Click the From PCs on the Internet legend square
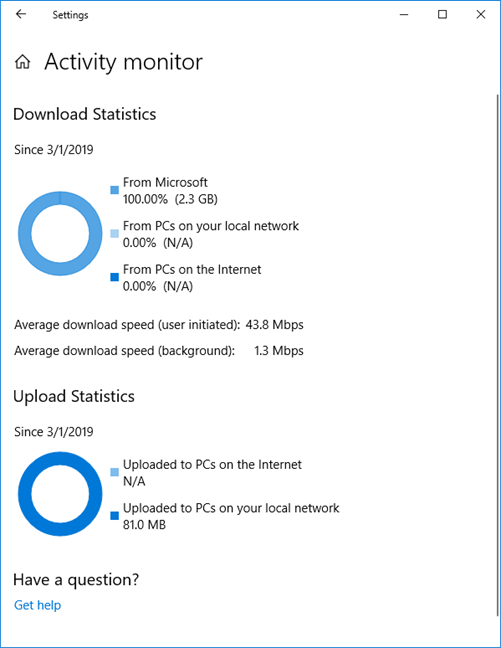Viewport: 501px width, 648px height. coord(115,277)
